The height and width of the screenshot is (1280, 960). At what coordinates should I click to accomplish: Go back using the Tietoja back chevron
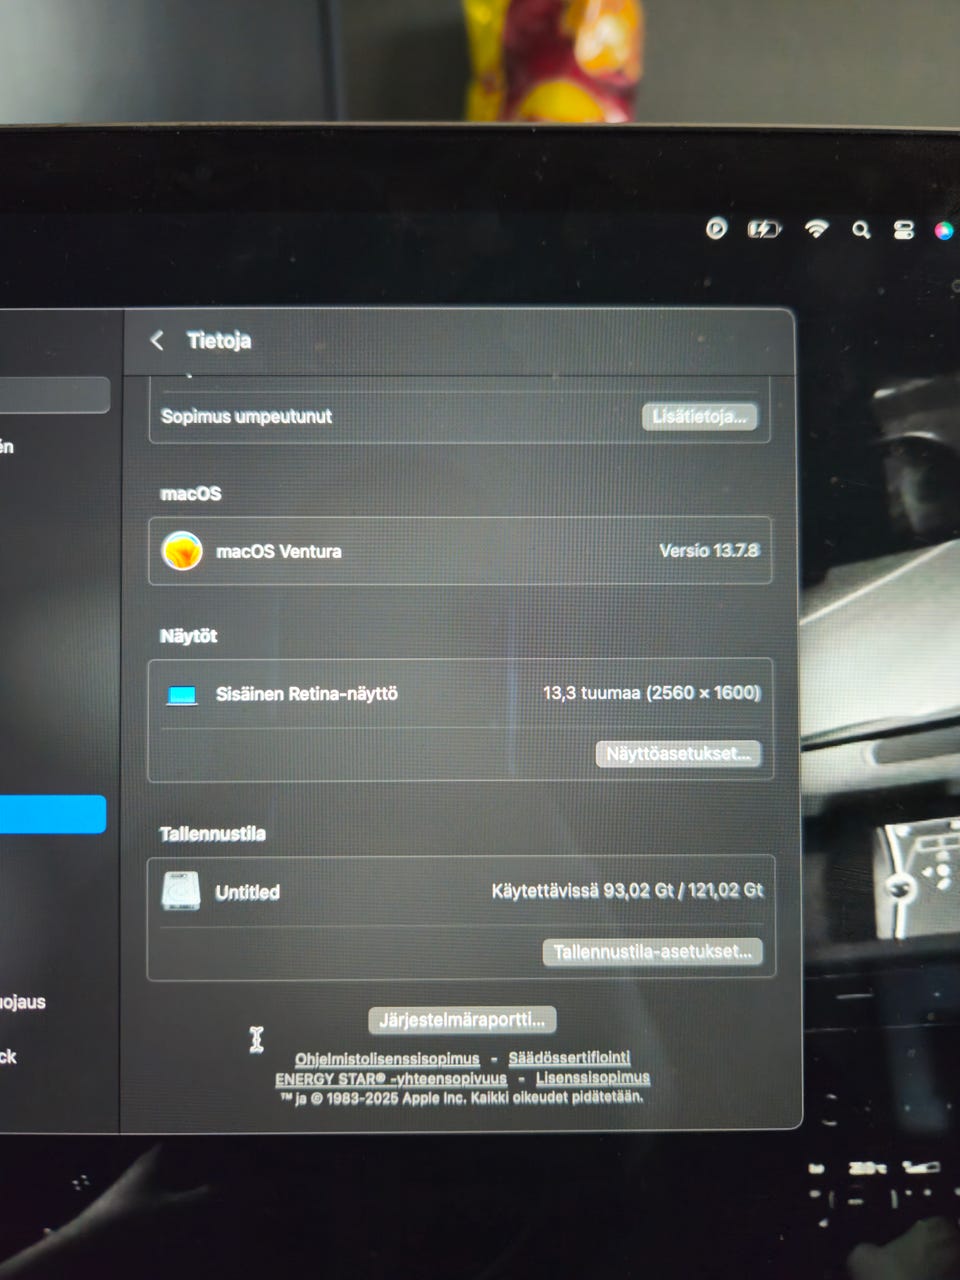[x=157, y=341]
